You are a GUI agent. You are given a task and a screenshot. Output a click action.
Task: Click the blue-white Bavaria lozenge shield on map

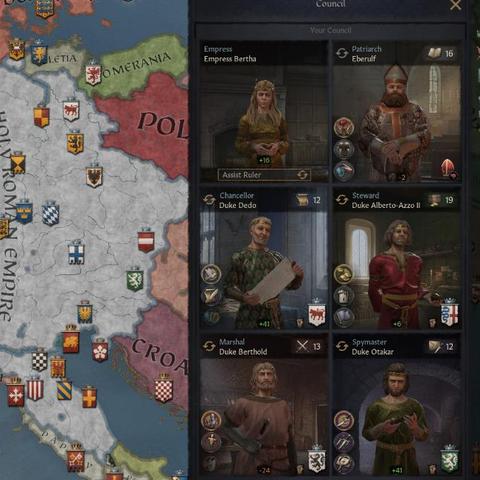coord(50,213)
